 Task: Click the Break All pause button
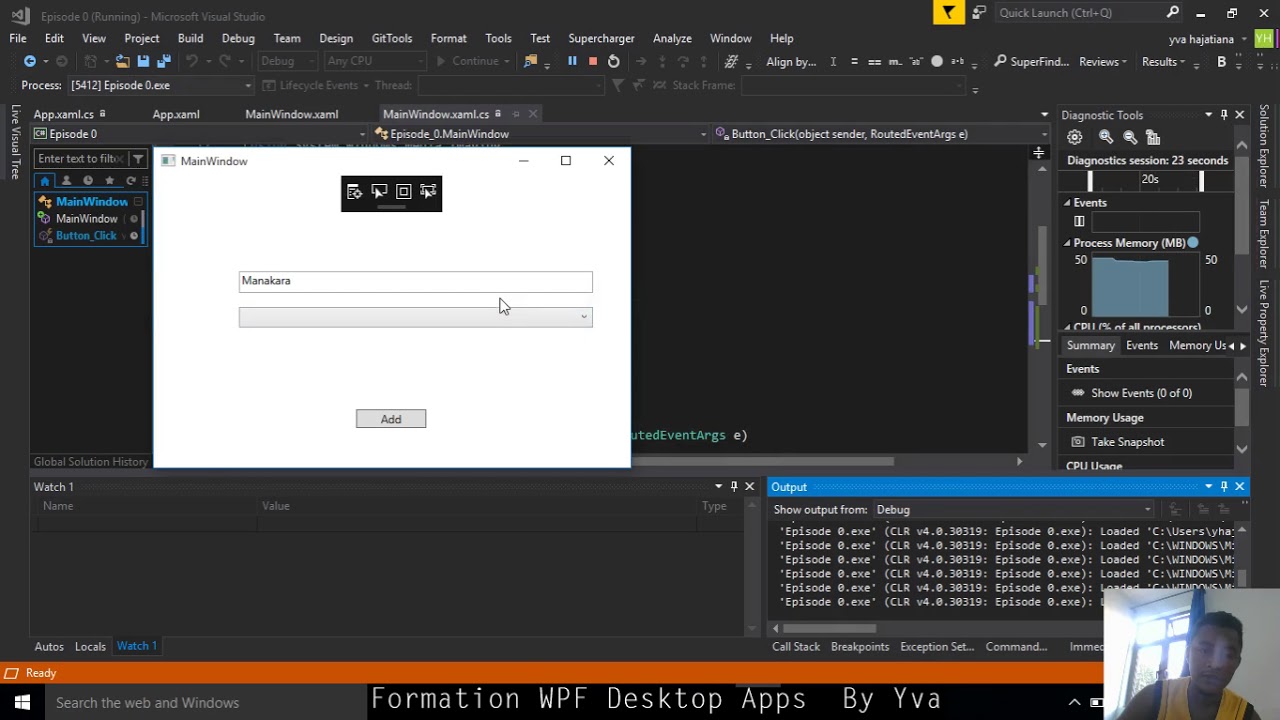[x=572, y=61]
